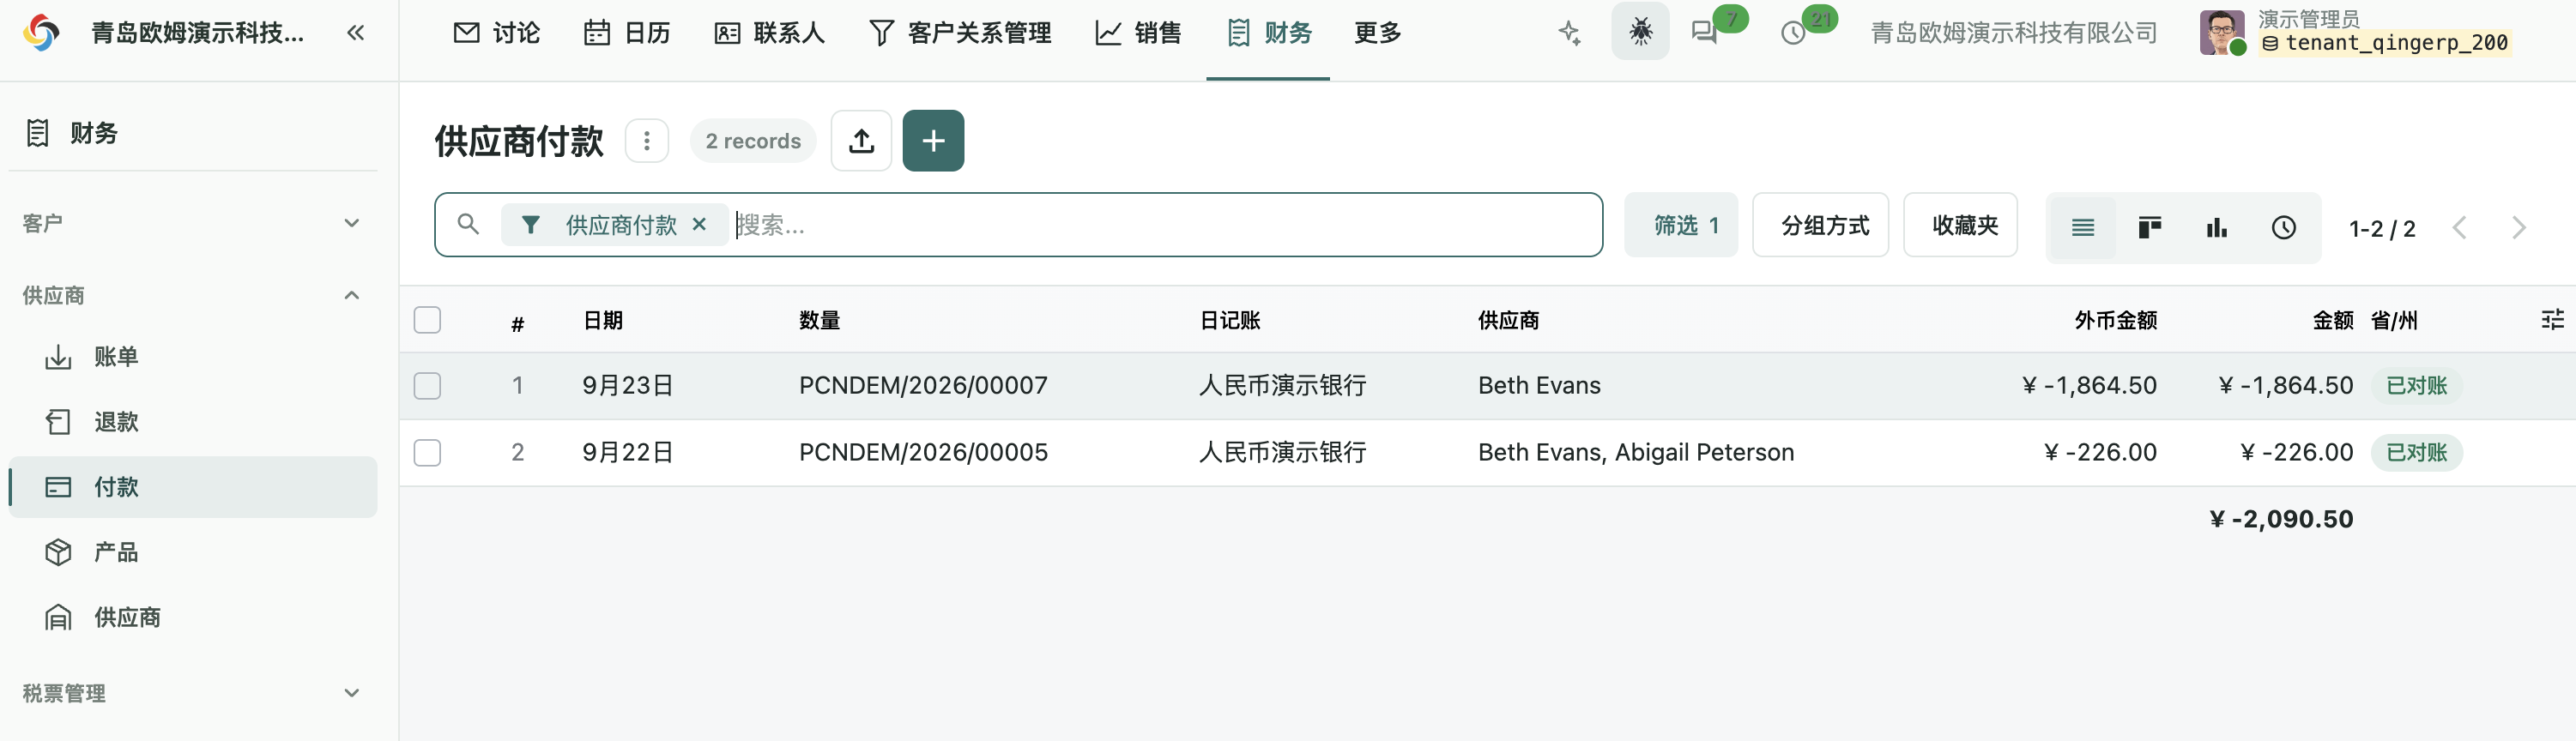Open the three-dot actions menu
Image resolution: width=2576 pixels, height=741 pixels.
pyautogui.click(x=647, y=141)
